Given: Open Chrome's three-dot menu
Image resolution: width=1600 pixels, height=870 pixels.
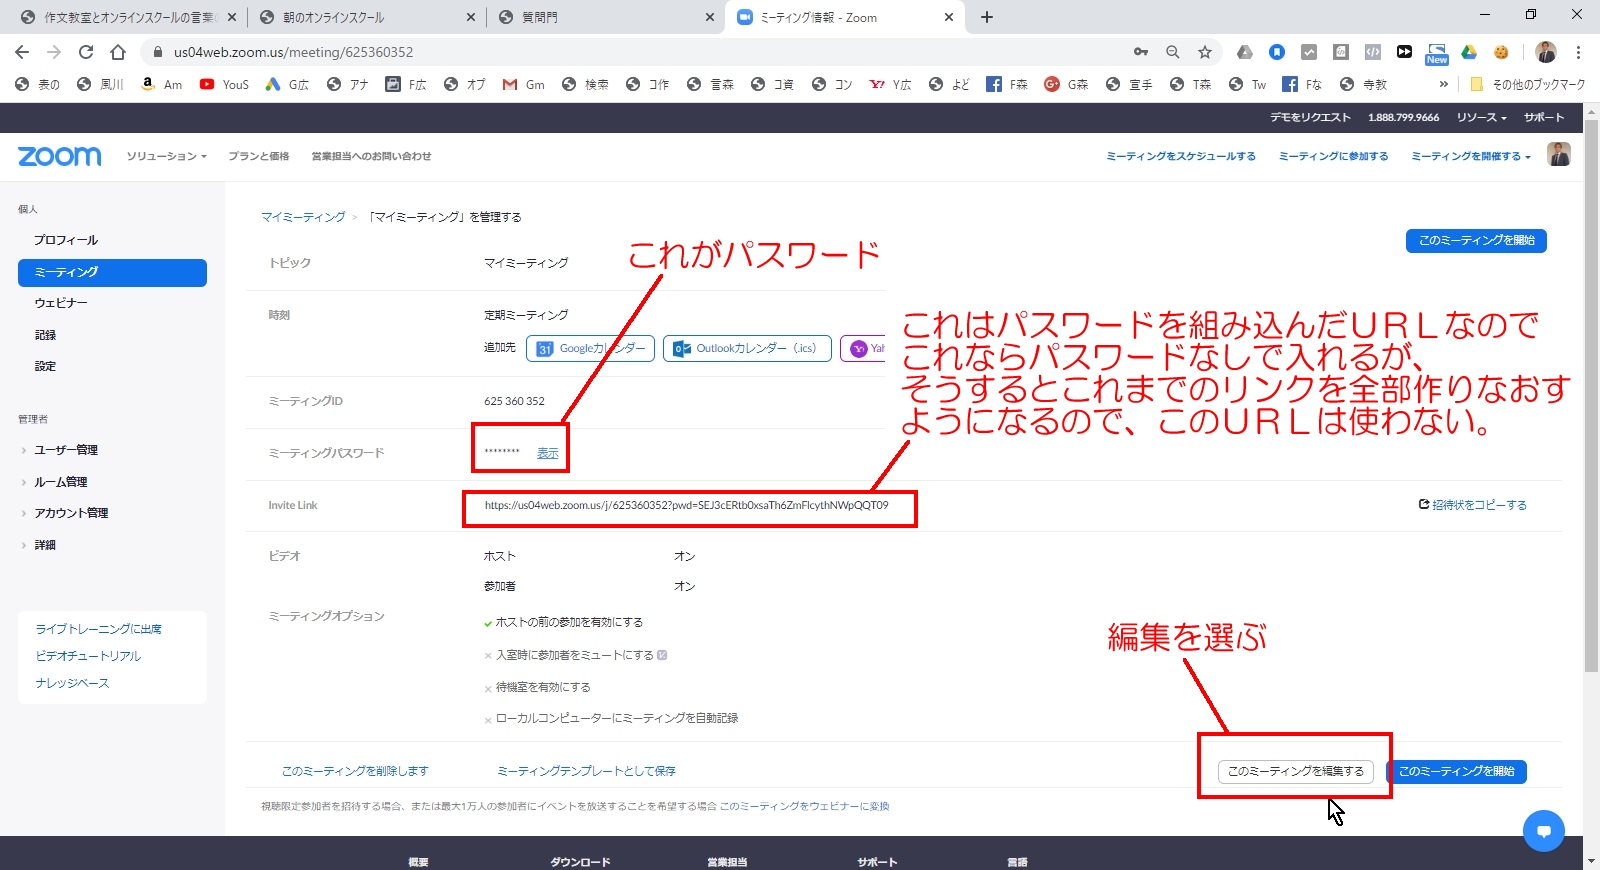Looking at the screenshot, I should coord(1578,52).
